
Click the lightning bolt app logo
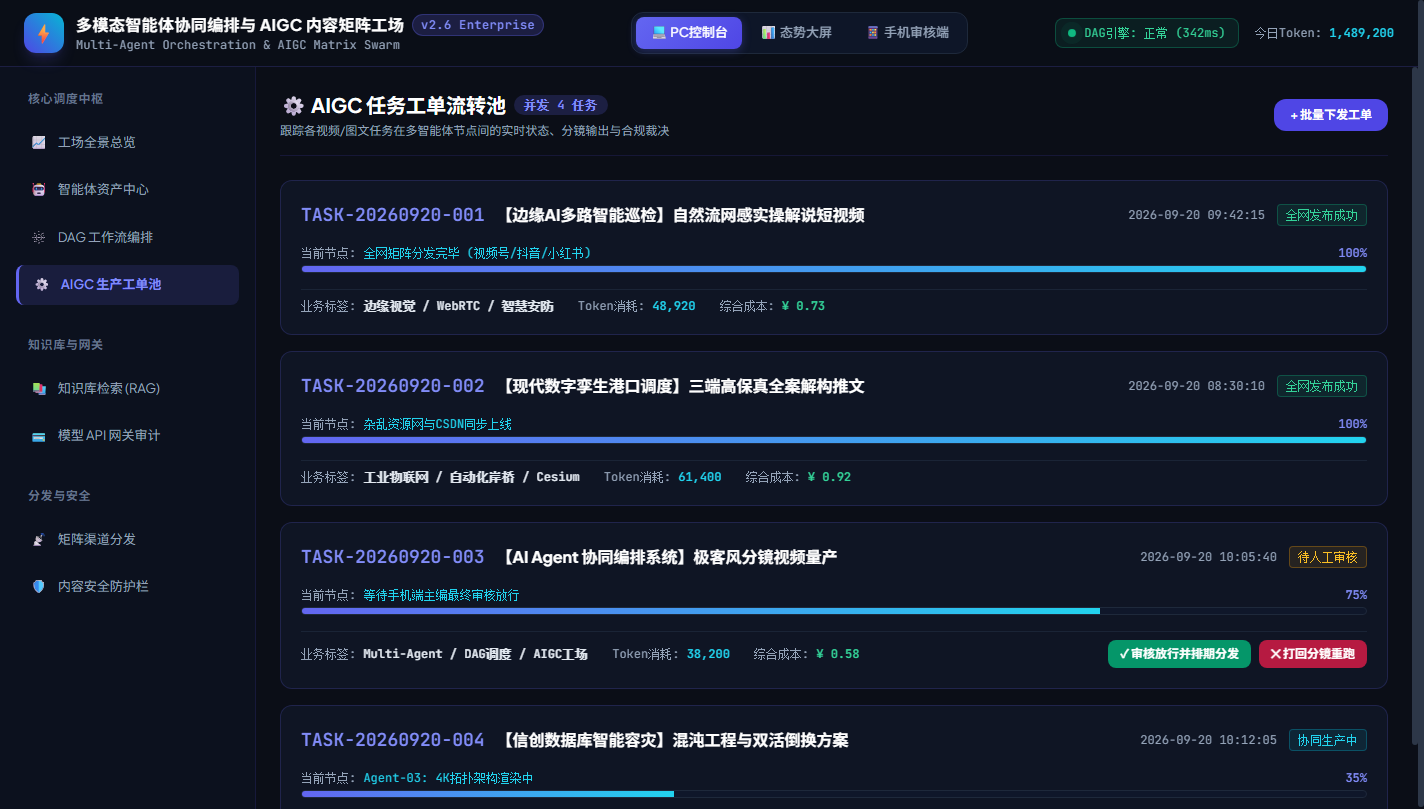point(44,33)
